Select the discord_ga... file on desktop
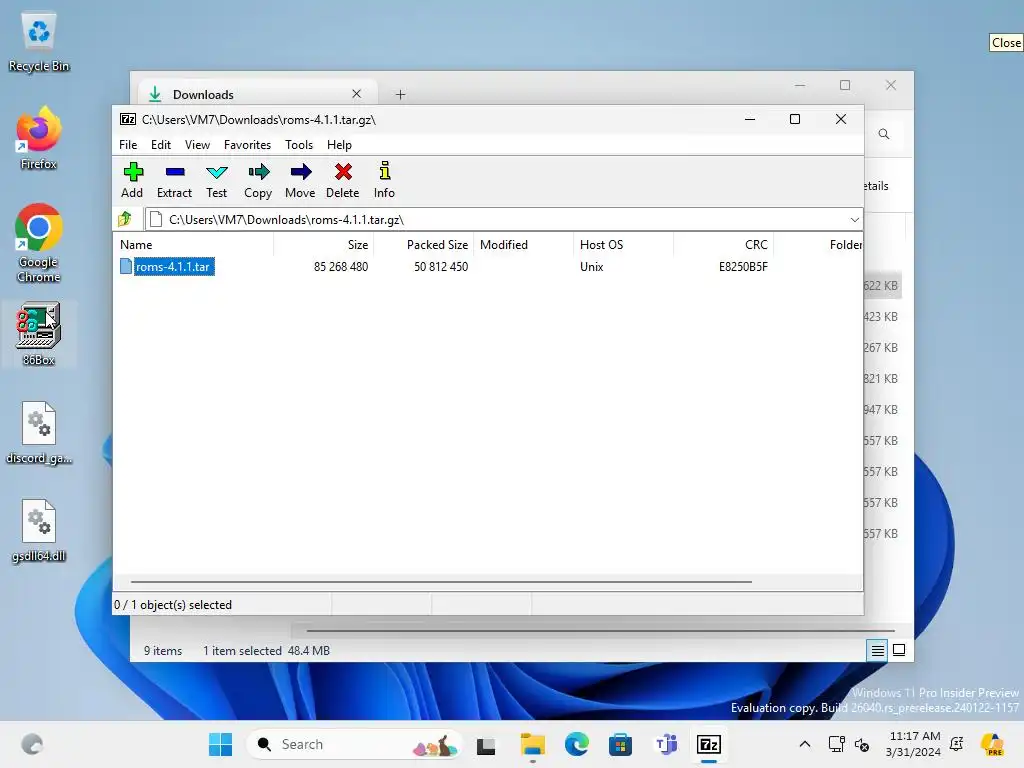This screenshot has width=1024, height=768. pos(39,433)
